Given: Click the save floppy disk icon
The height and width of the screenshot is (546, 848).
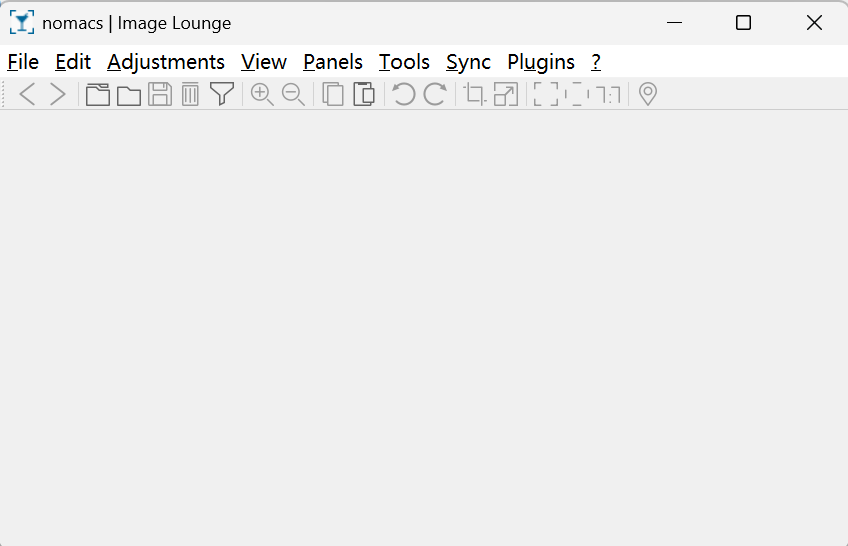Looking at the screenshot, I should click(160, 94).
